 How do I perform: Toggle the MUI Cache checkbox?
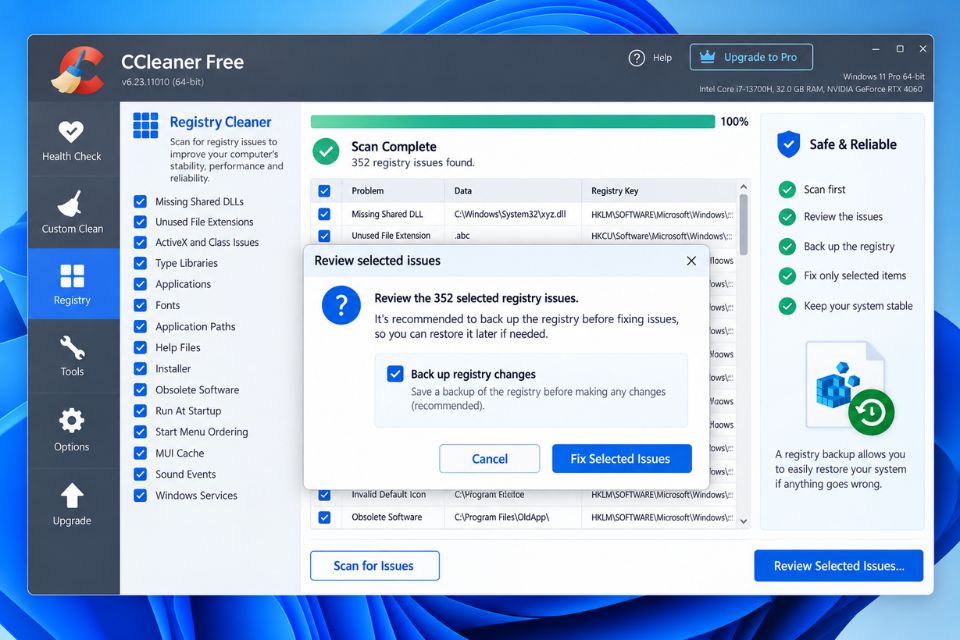click(x=140, y=453)
